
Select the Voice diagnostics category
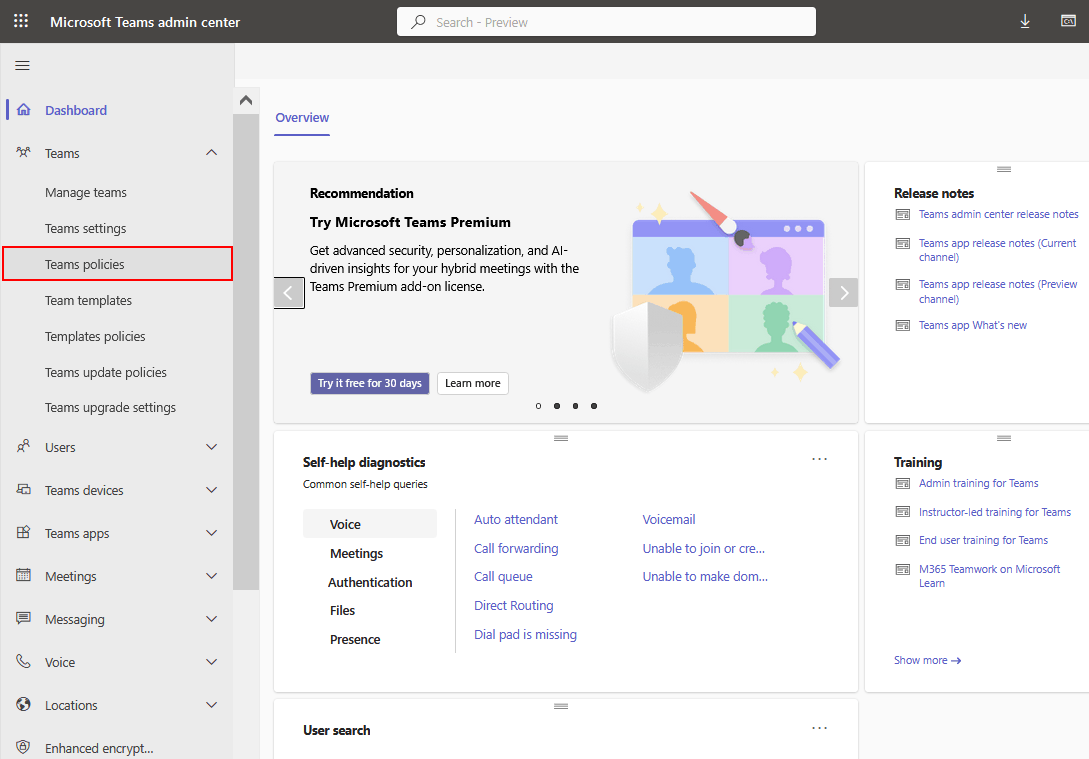click(369, 524)
